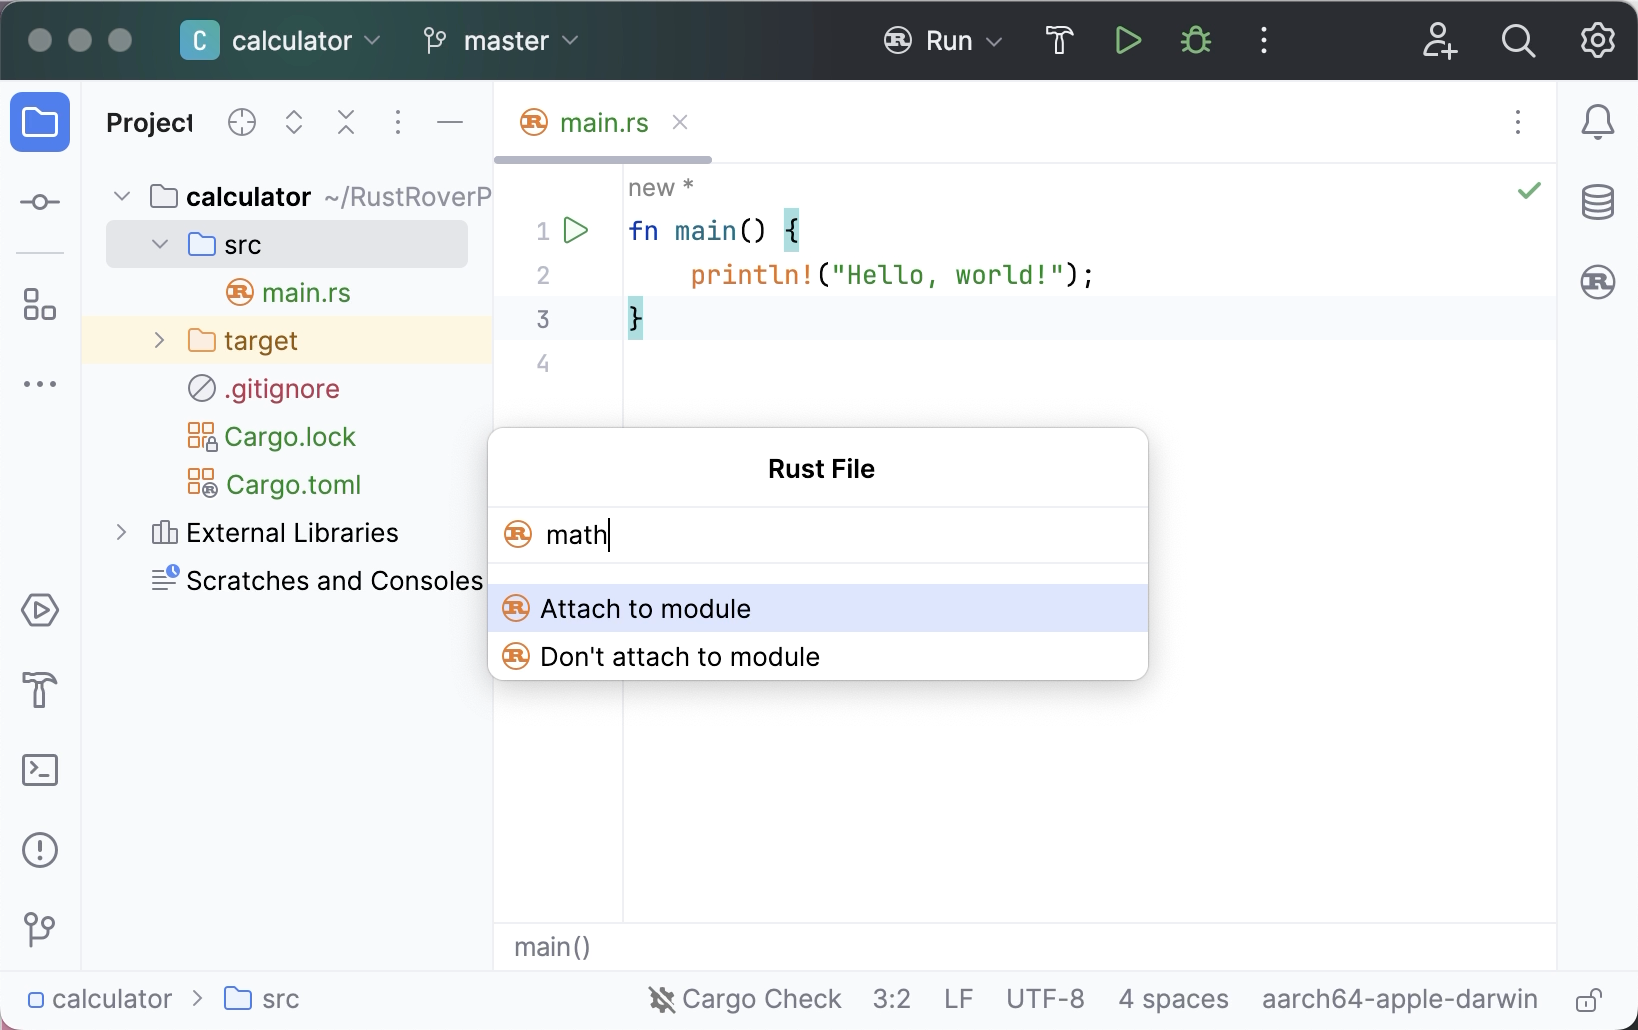Screen dimensions: 1638x1030
Task: Open the Notifications bell
Action: click(1597, 122)
